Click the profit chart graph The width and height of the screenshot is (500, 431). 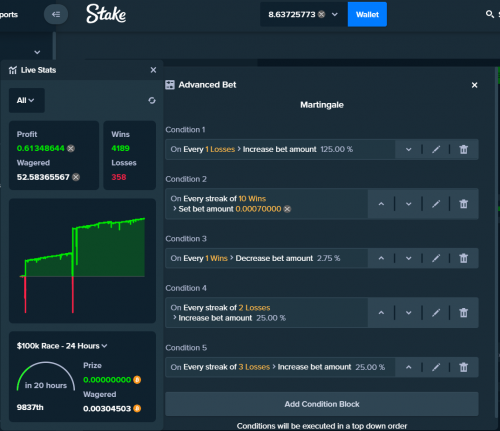coord(82,261)
